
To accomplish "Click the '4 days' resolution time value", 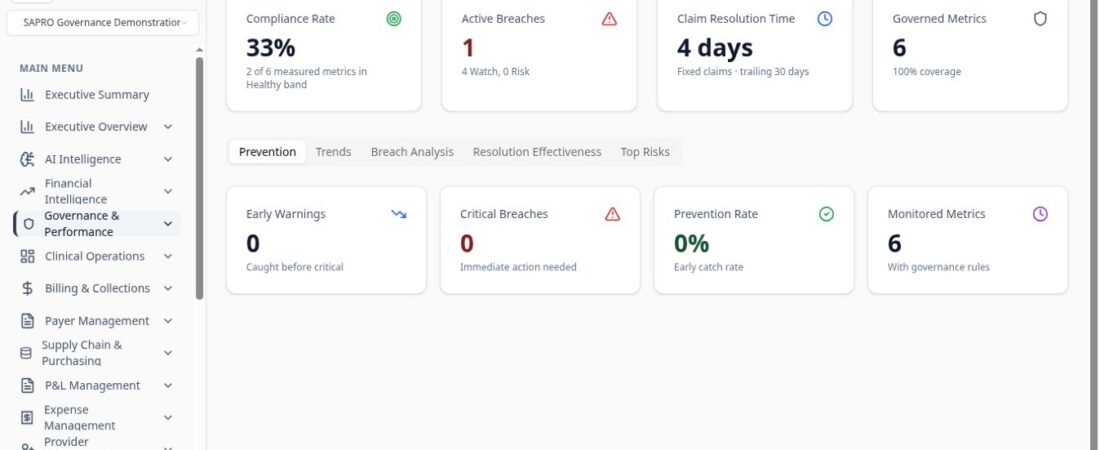I will pyautogui.click(x=715, y=48).
